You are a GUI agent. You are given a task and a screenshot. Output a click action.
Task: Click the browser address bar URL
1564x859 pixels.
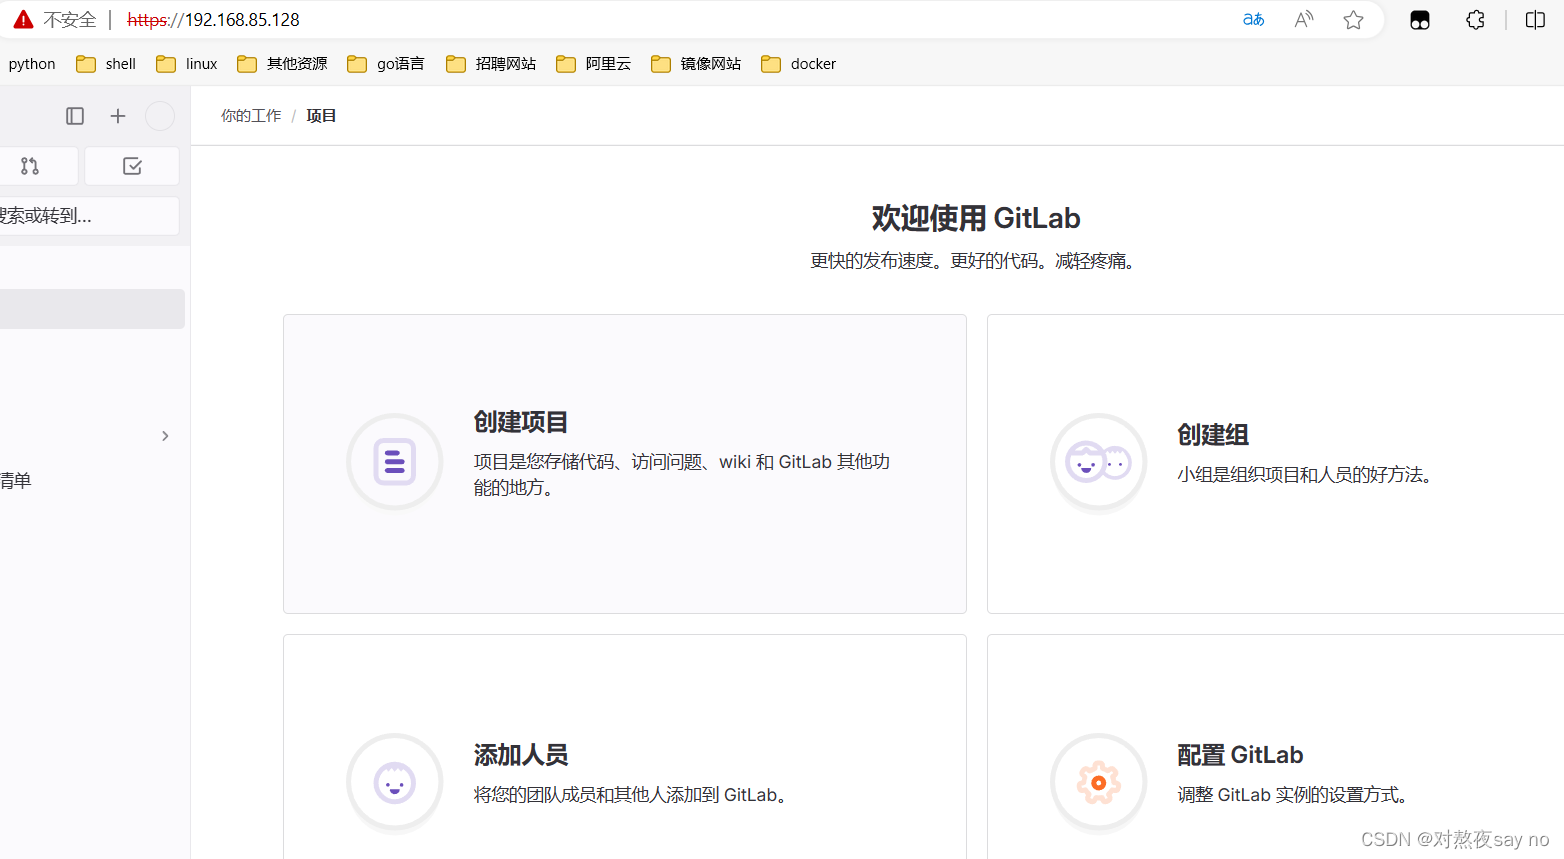coord(213,20)
